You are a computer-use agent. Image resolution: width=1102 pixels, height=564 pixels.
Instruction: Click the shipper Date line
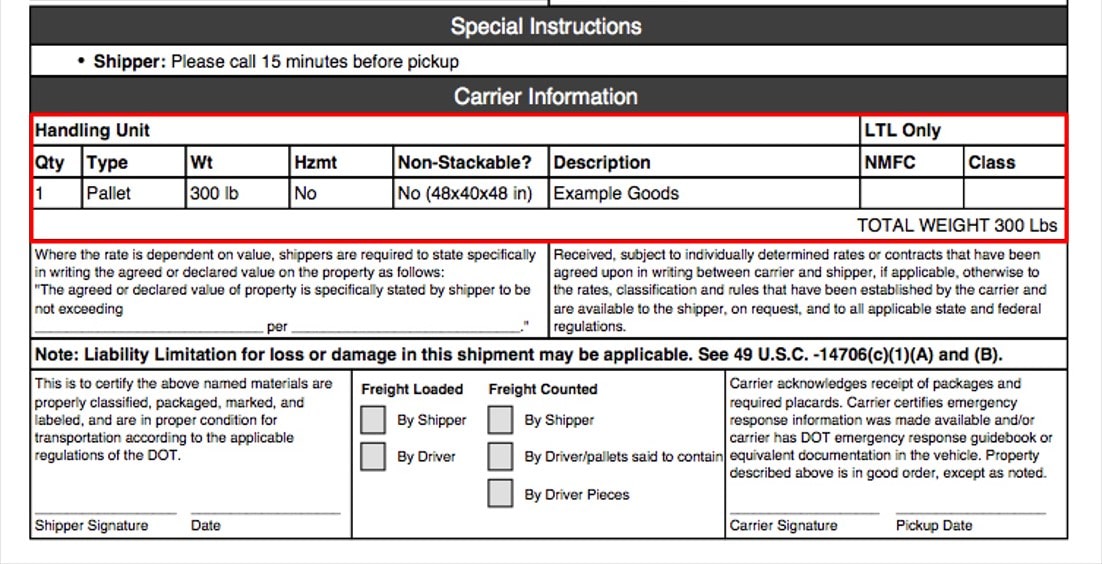(266, 513)
